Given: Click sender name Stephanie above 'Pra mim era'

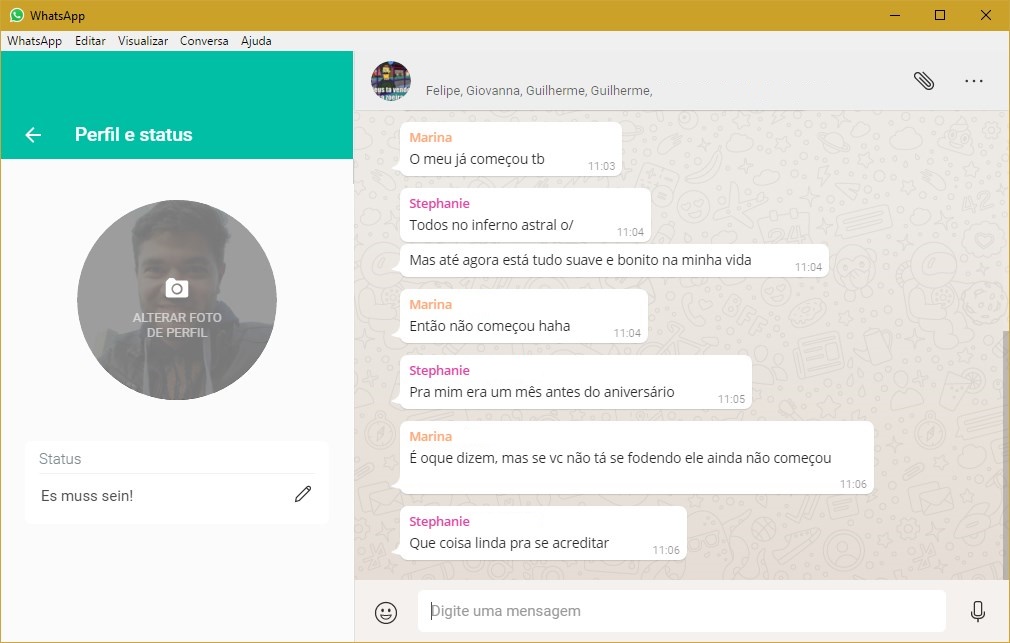Looking at the screenshot, I should coord(439,370).
